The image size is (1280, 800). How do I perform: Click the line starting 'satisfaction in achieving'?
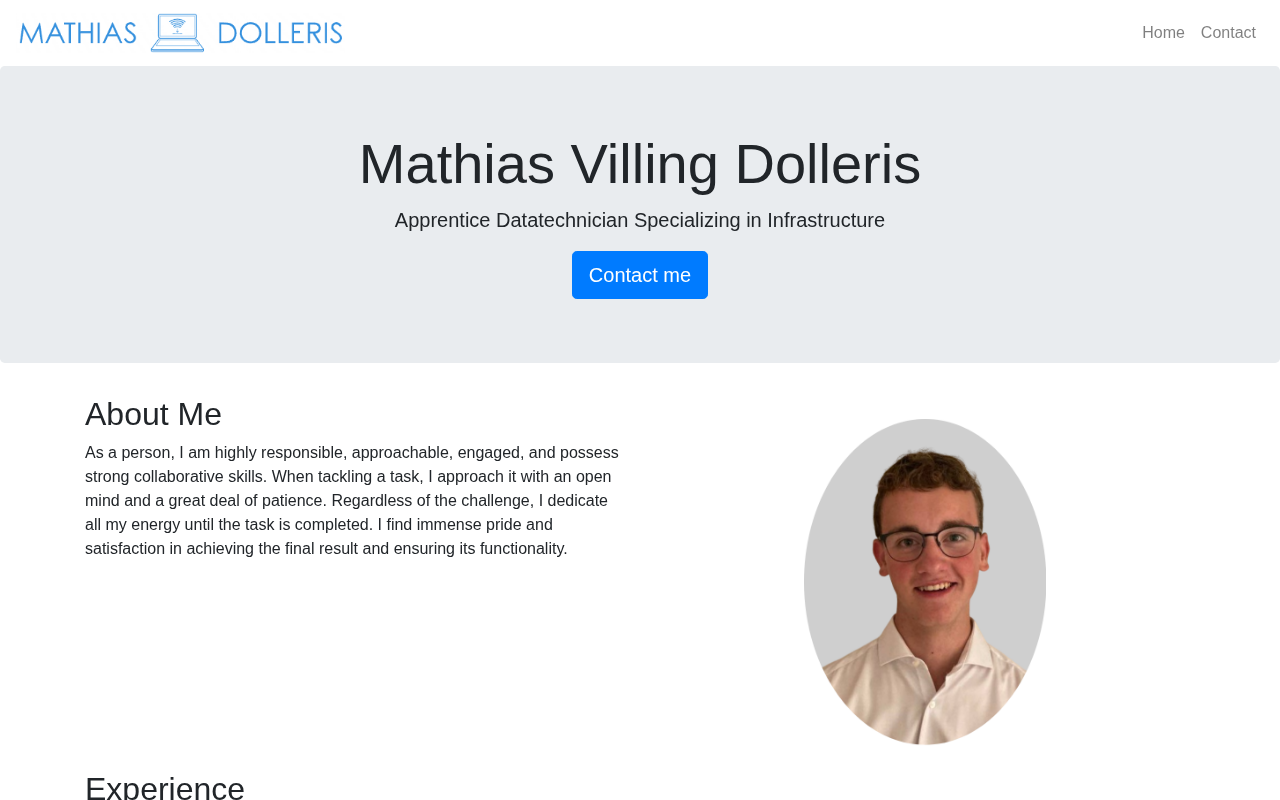point(326,549)
